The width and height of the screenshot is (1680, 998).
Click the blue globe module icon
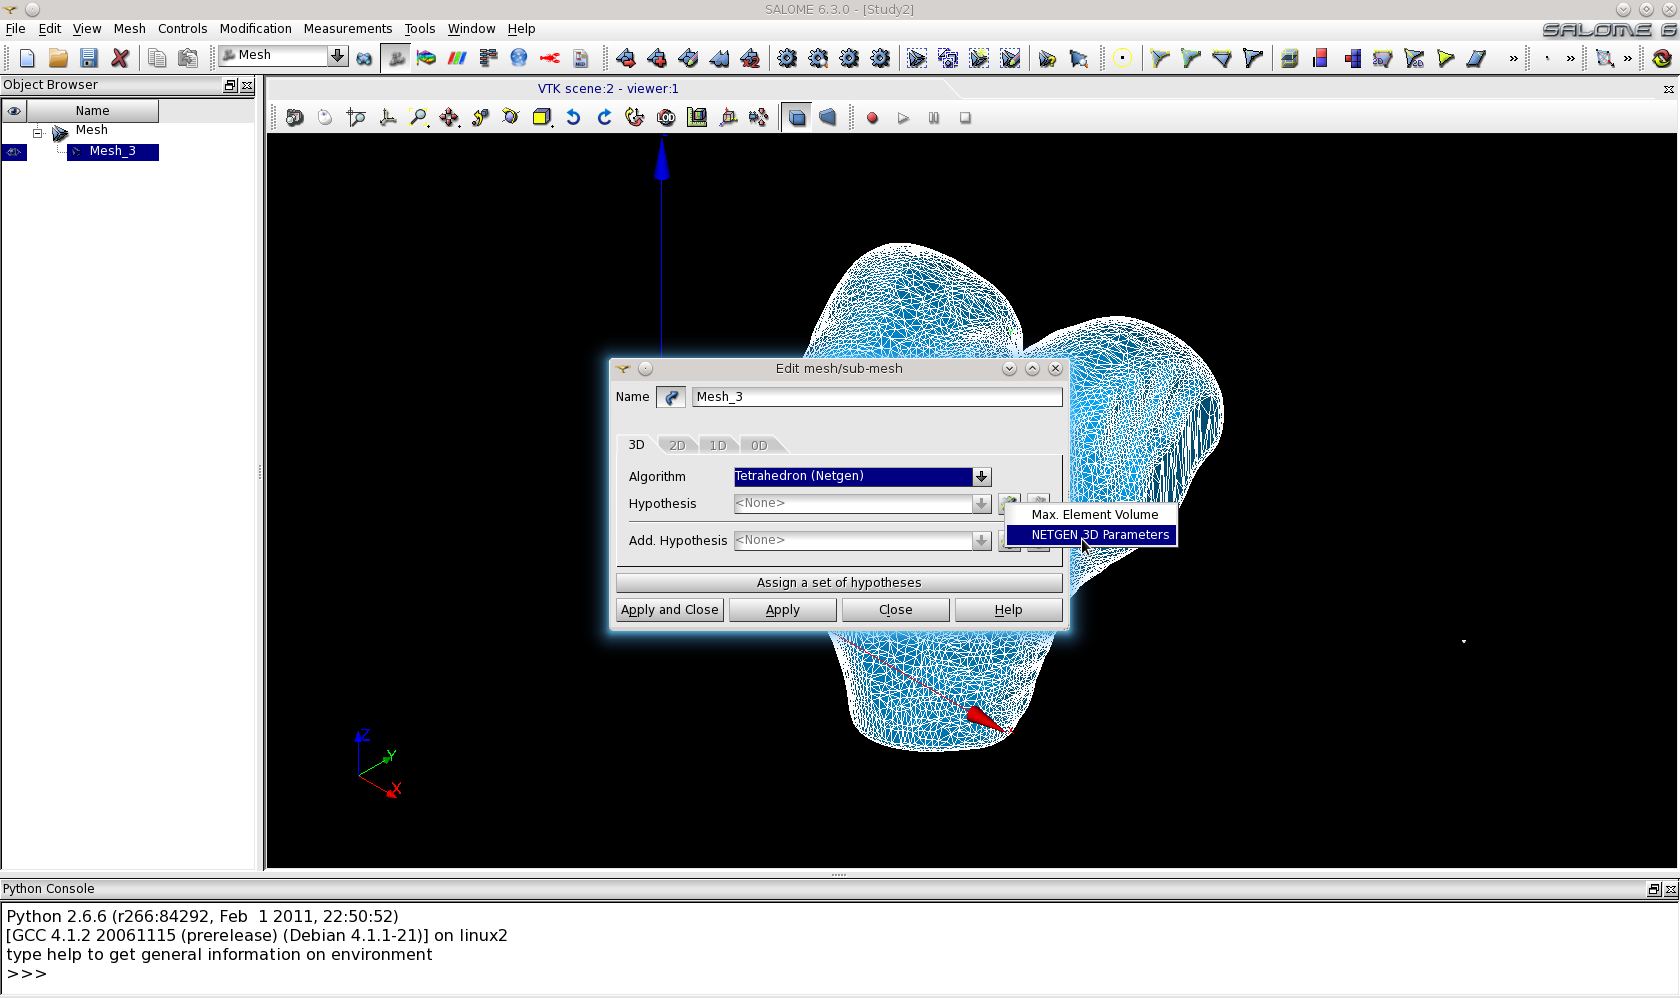519,58
